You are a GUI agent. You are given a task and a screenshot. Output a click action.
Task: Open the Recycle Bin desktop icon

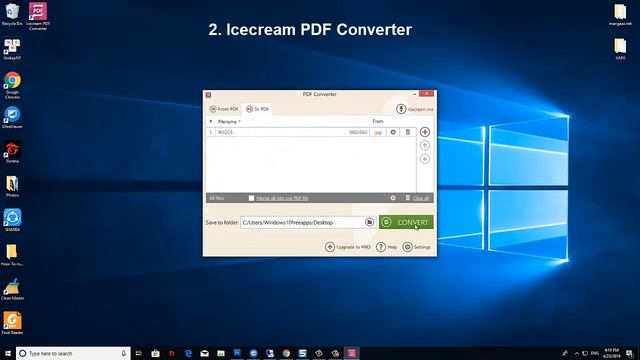pos(12,15)
